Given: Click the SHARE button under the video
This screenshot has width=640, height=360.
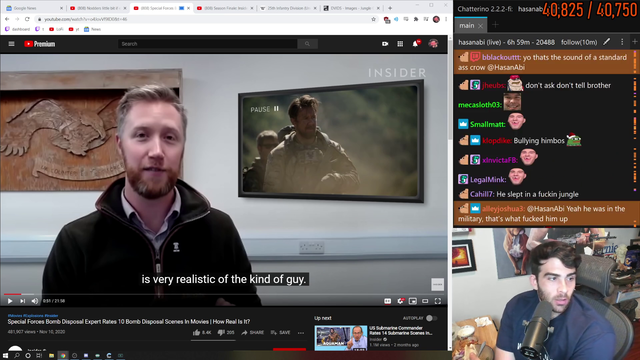Looking at the screenshot, I should (x=252, y=333).
